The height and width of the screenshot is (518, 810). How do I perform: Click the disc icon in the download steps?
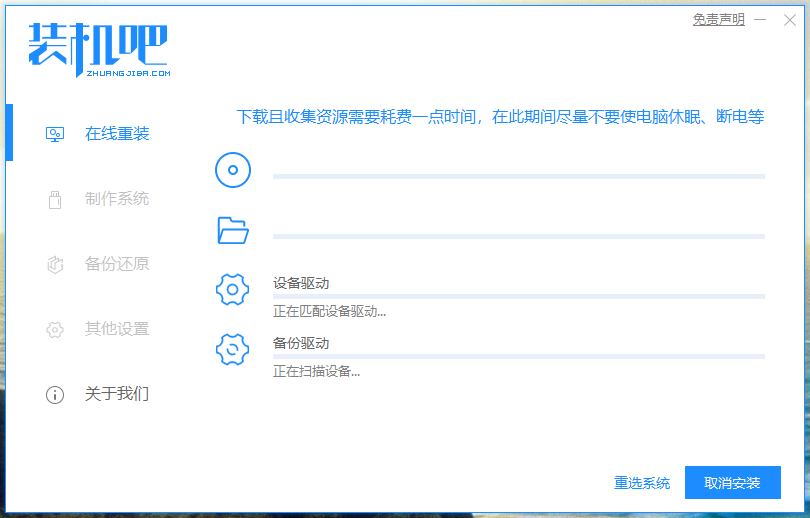(x=232, y=170)
